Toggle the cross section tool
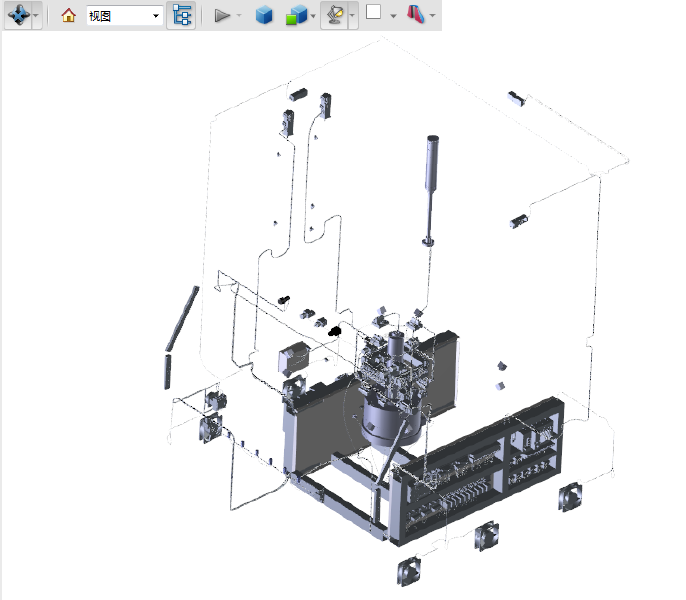This screenshot has height=600, width=686. pos(416,15)
